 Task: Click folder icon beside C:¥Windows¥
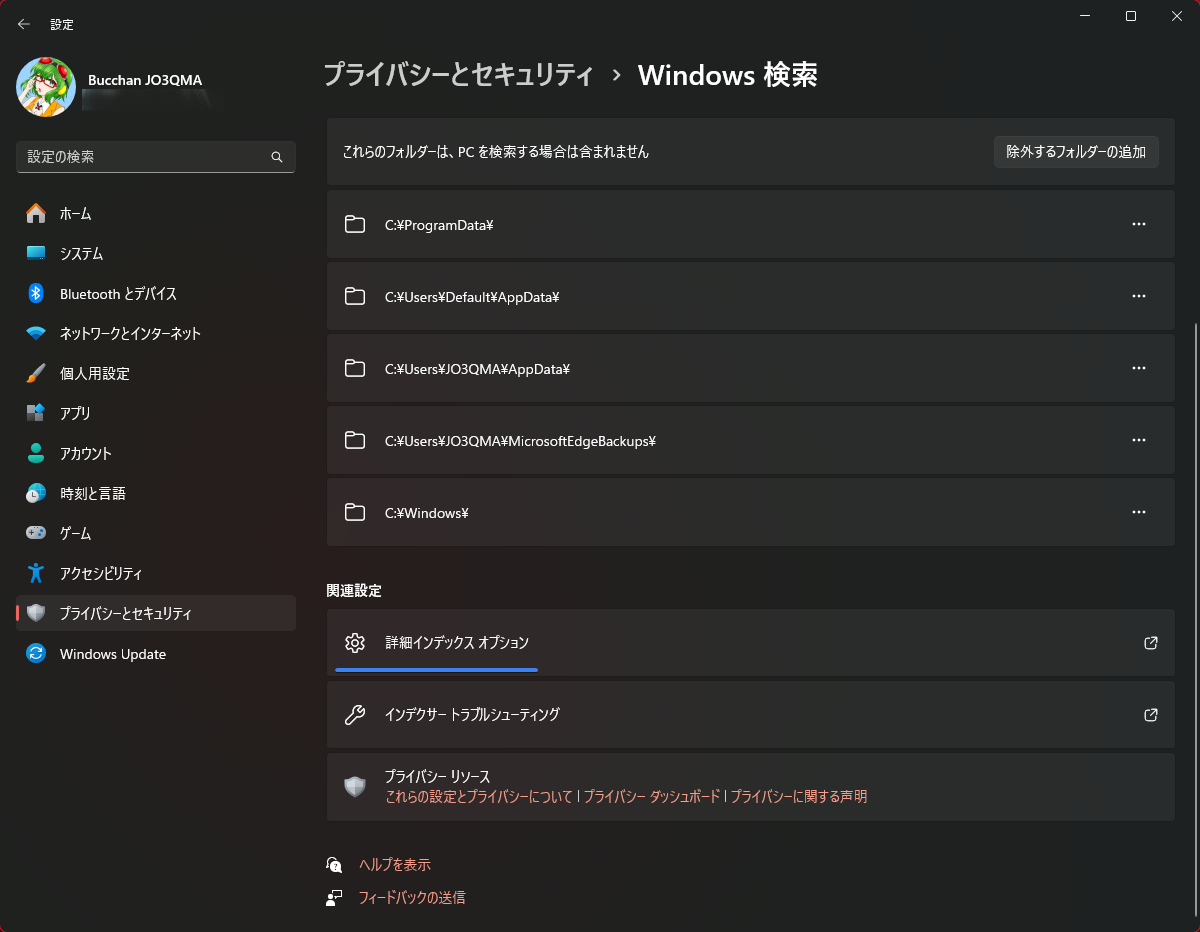pos(355,512)
